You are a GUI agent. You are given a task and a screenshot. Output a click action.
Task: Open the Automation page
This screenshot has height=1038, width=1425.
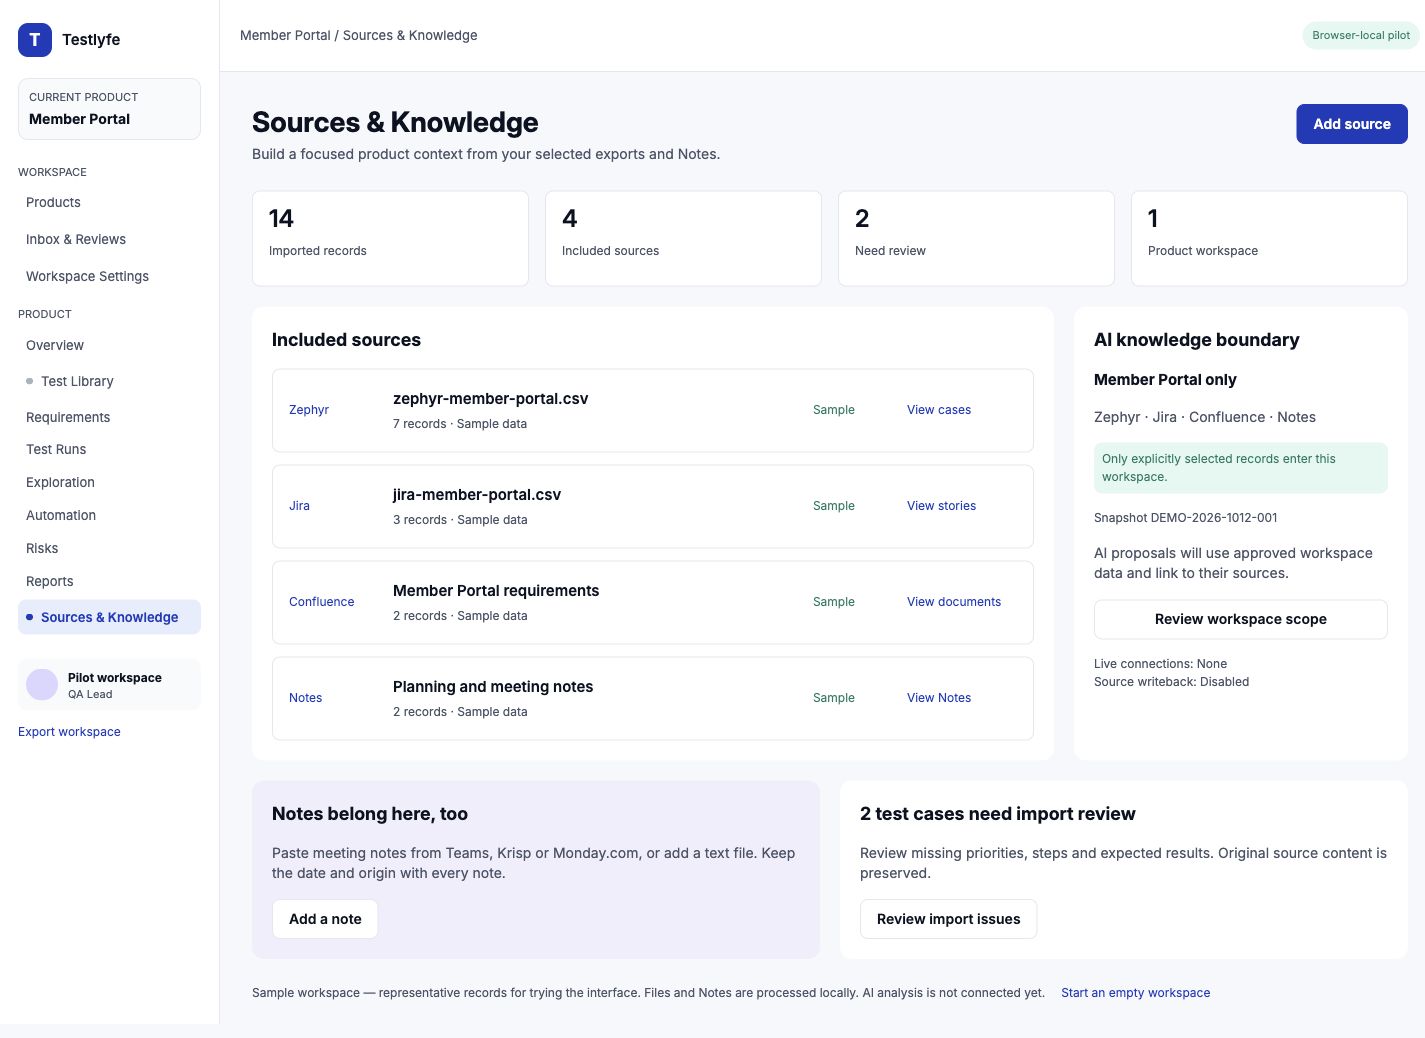point(61,515)
